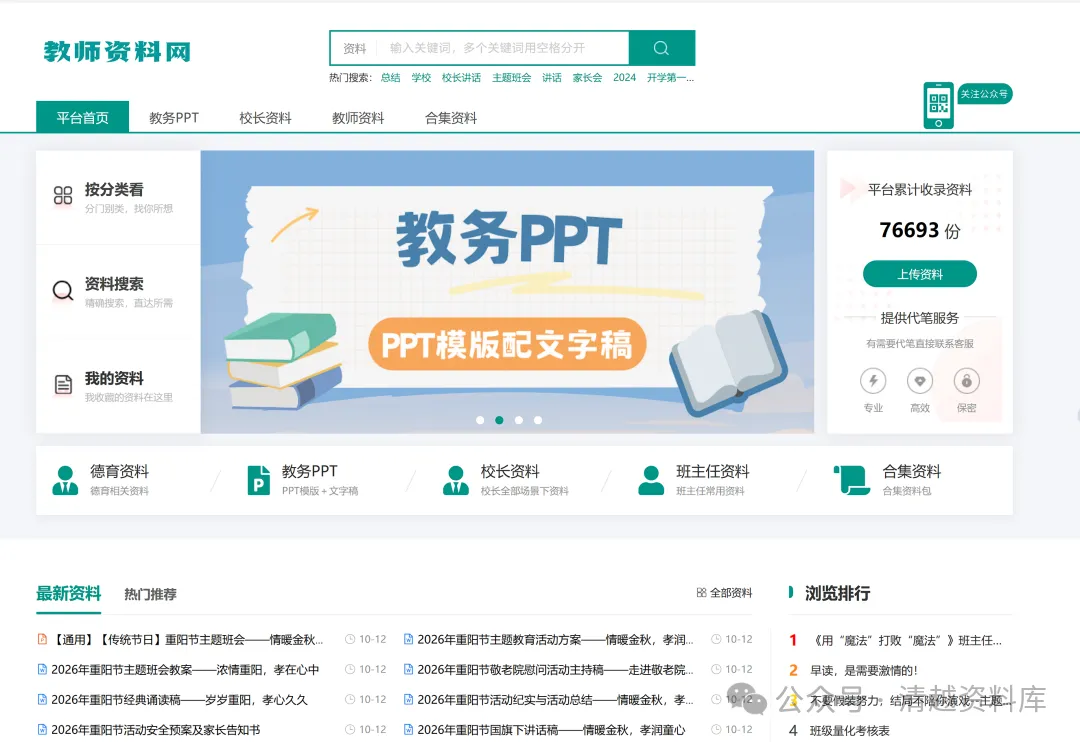Click the orange file icon beside 【通用】 row

pyautogui.click(x=42, y=639)
